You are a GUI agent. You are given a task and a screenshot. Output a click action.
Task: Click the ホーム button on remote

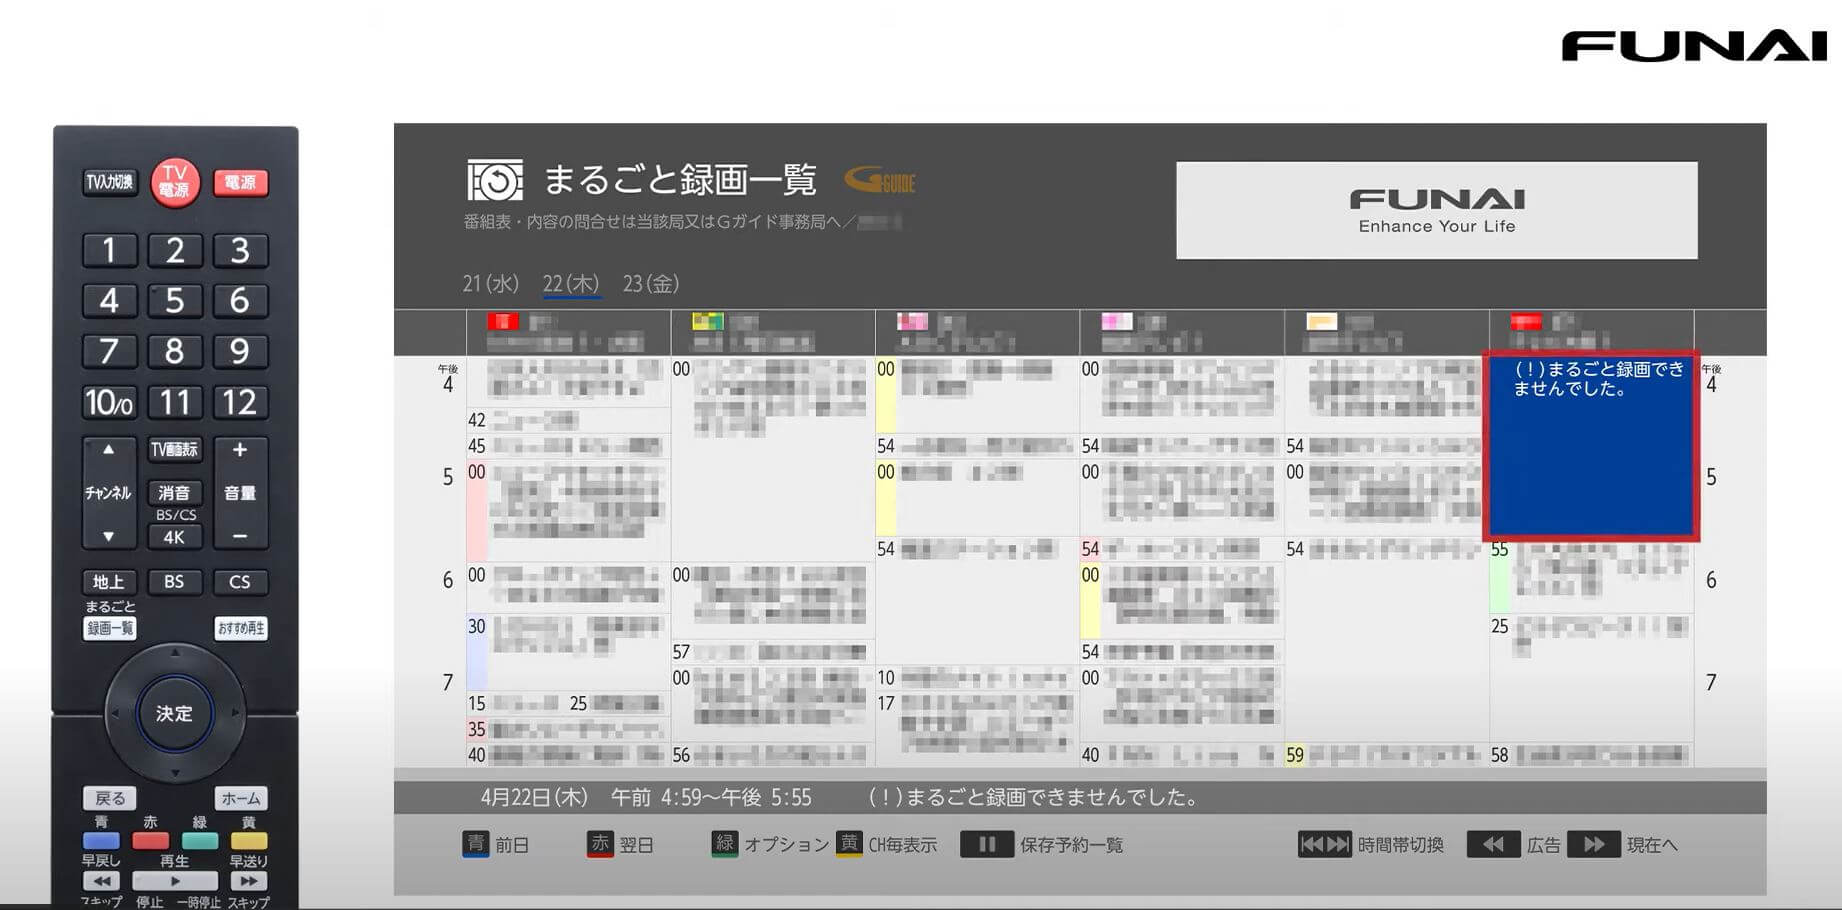click(241, 798)
